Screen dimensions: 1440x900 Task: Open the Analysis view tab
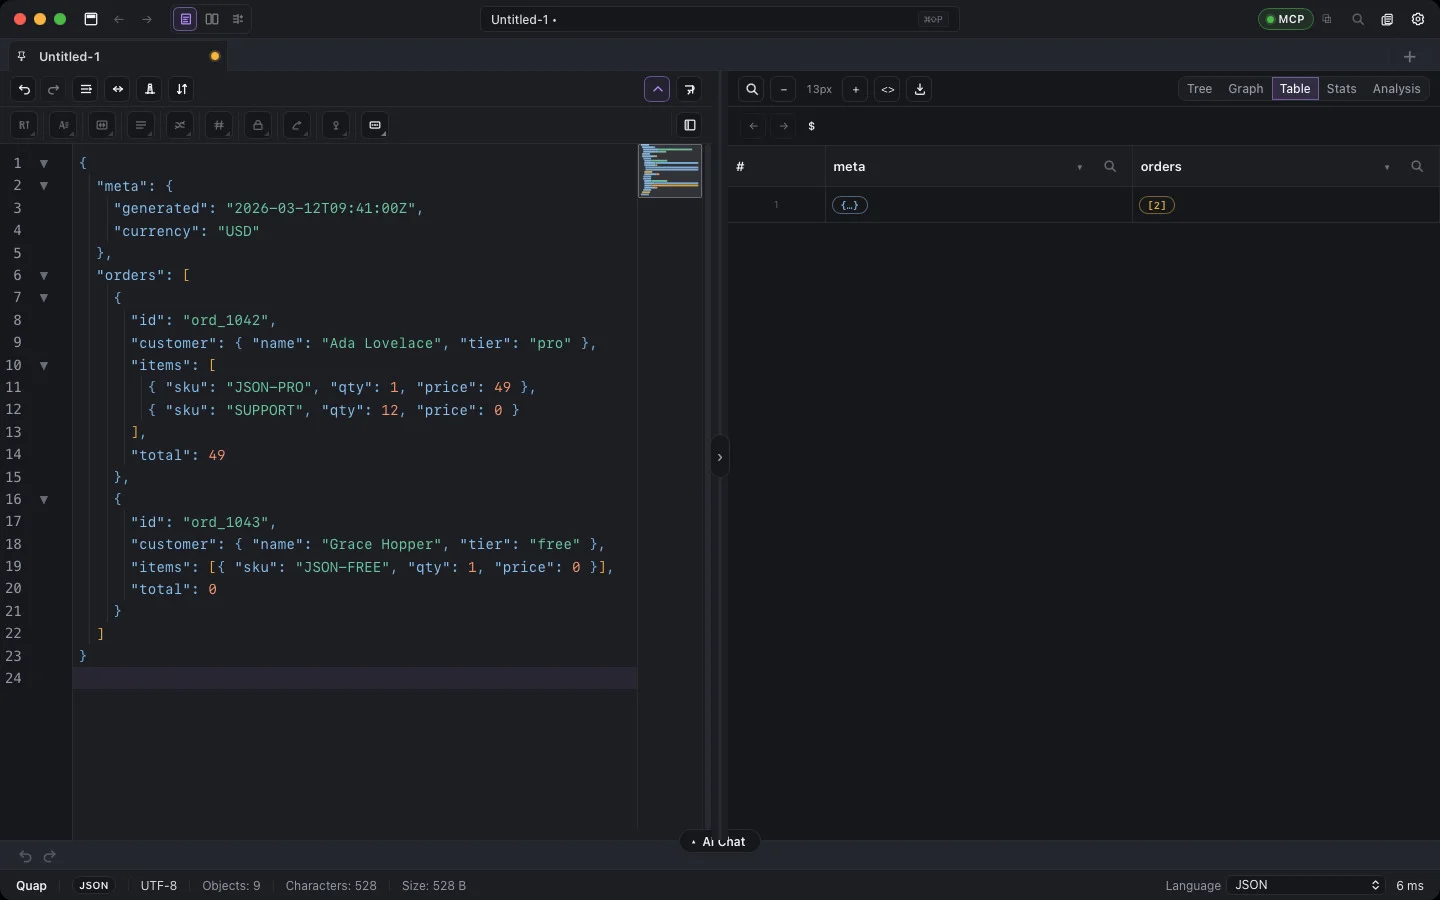[x=1397, y=89]
